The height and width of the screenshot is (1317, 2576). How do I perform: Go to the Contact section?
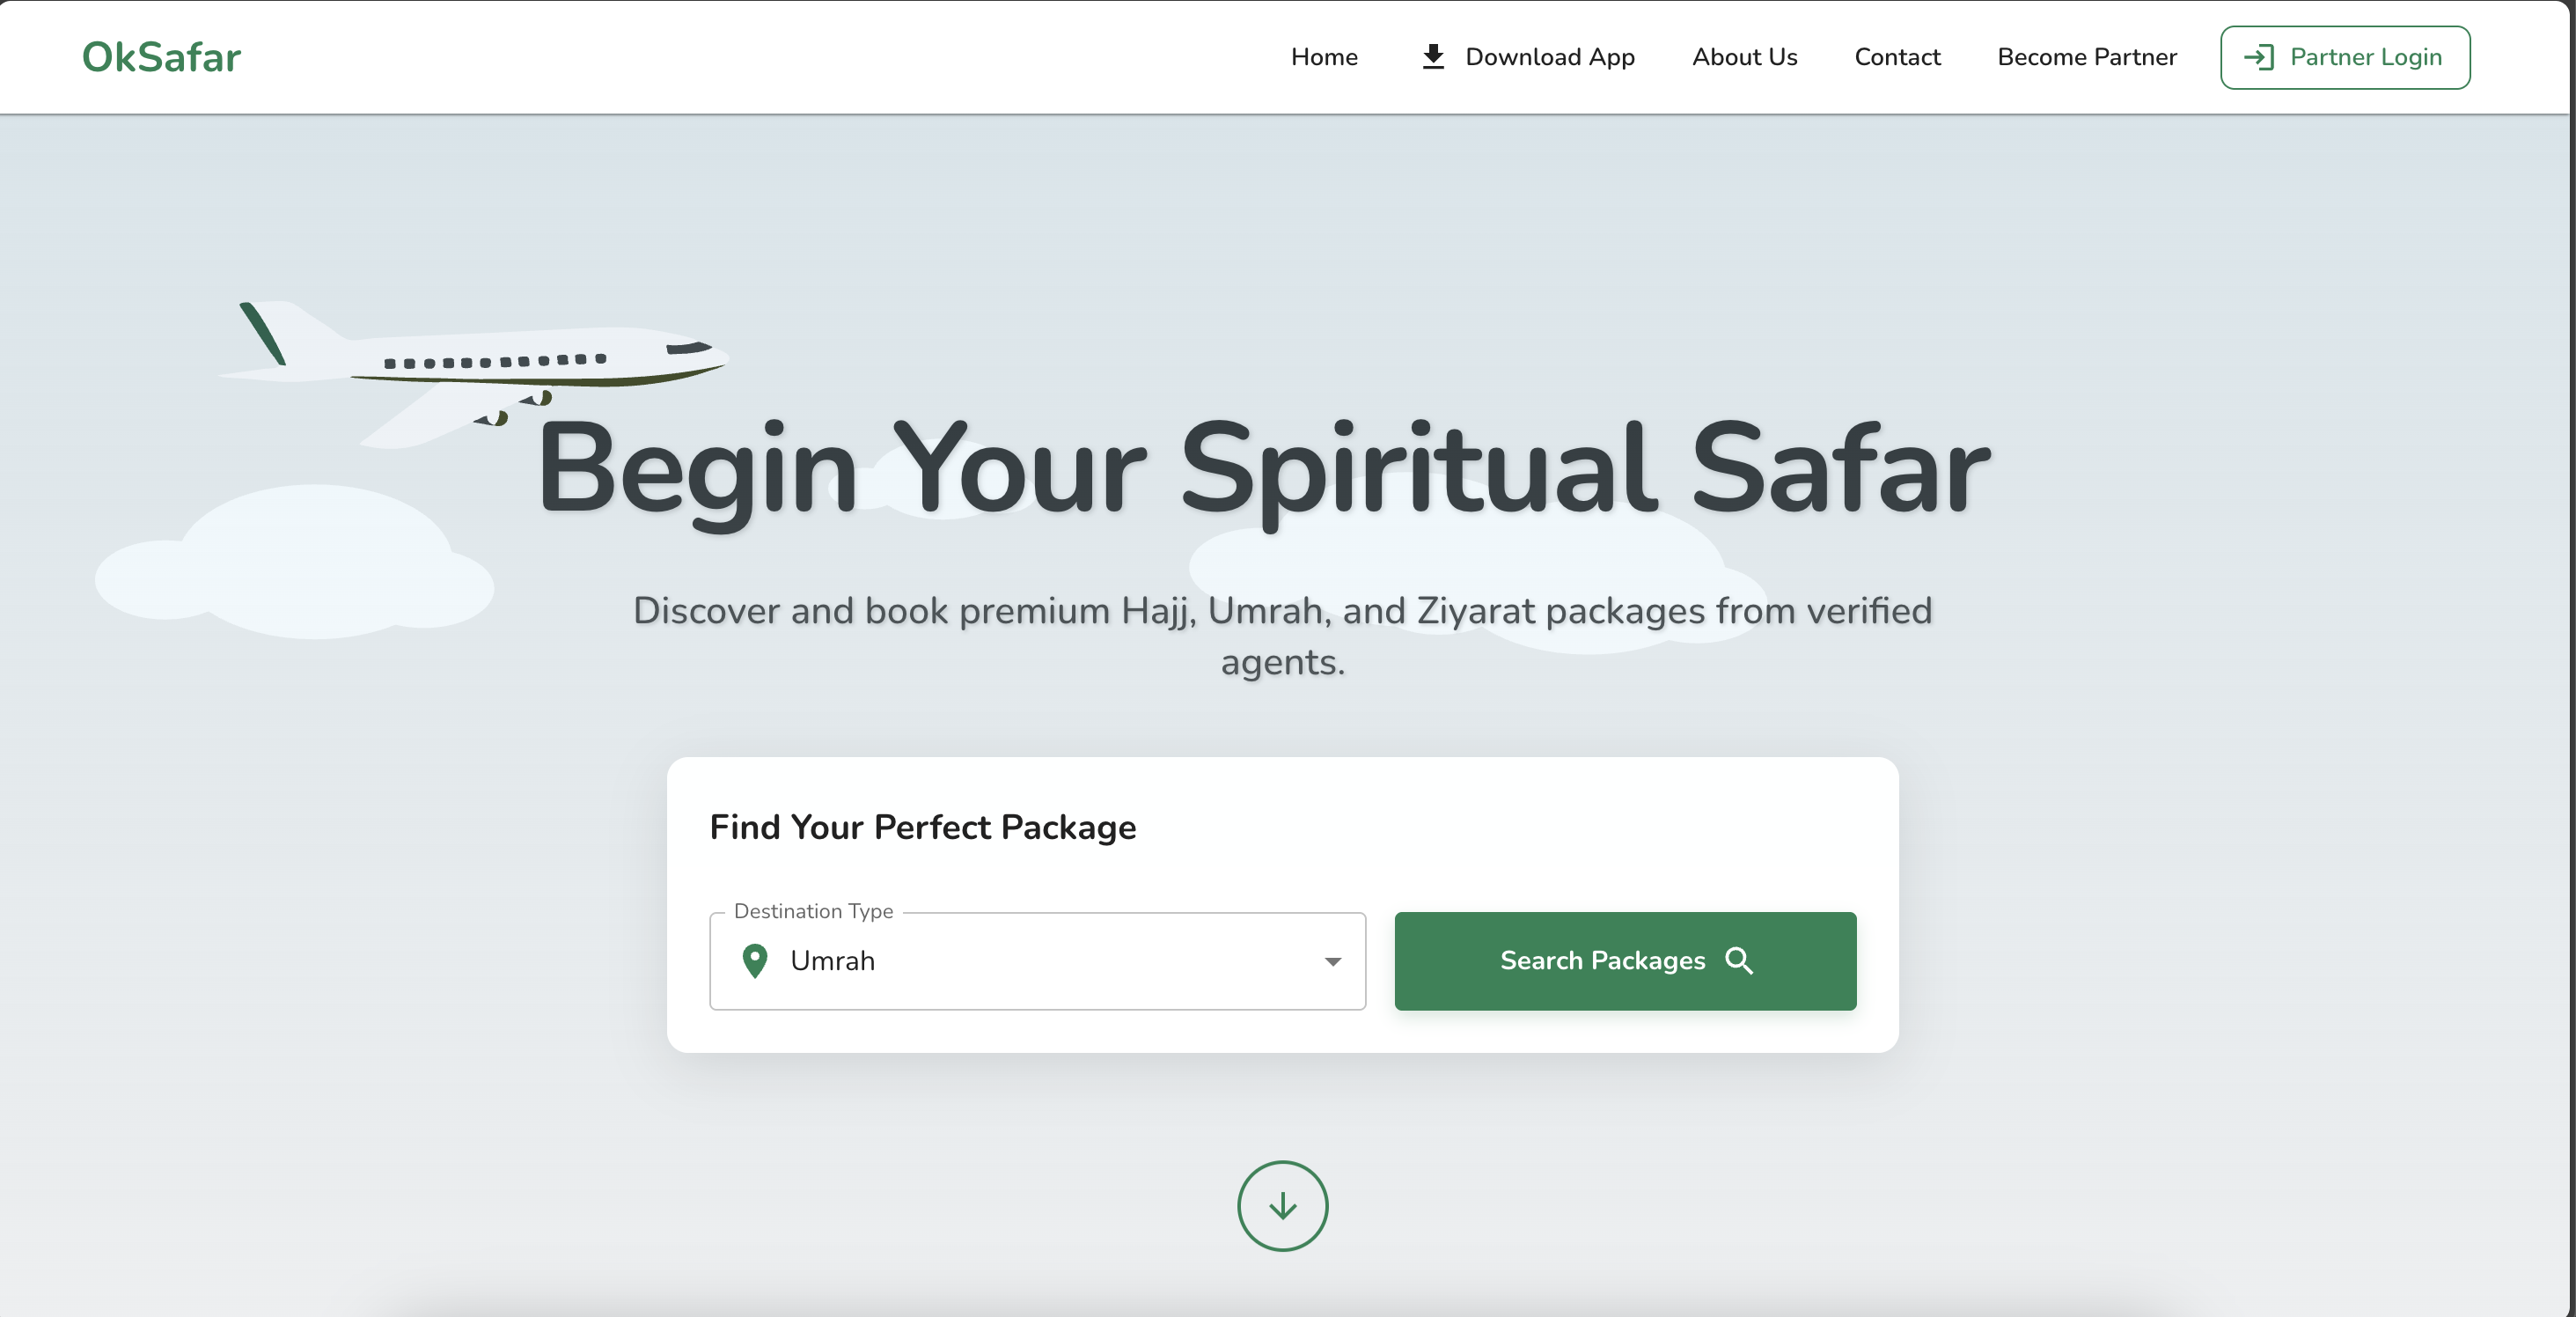tap(1897, 57)
